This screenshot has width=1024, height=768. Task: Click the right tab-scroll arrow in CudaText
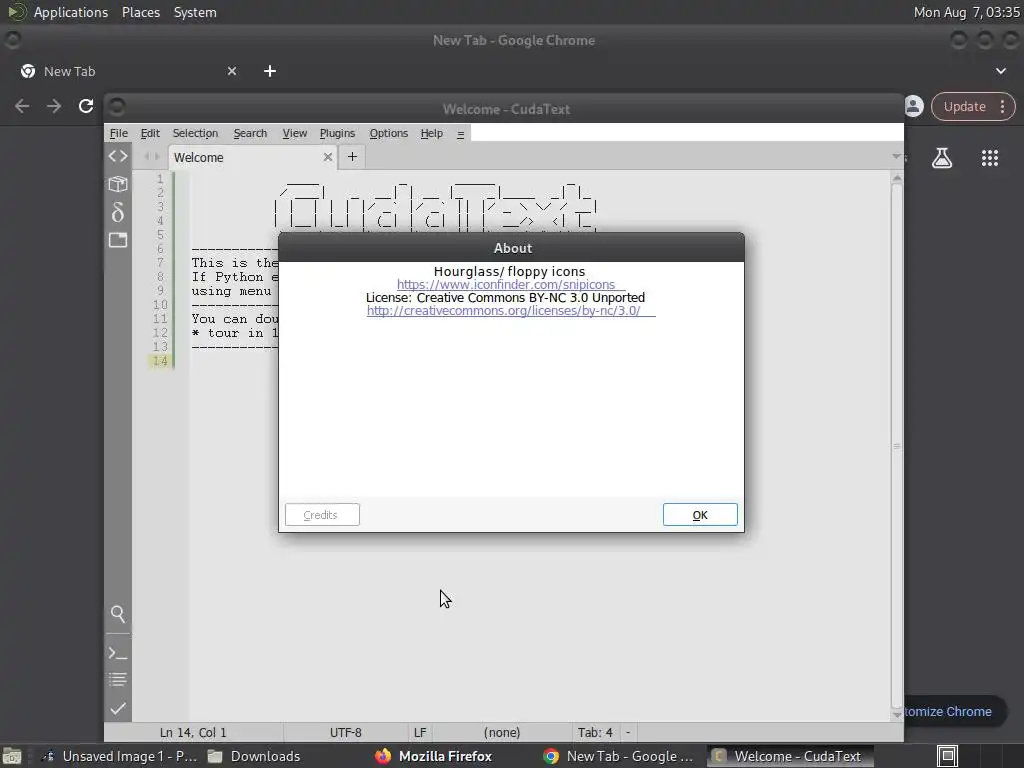[x=157, y=157]
